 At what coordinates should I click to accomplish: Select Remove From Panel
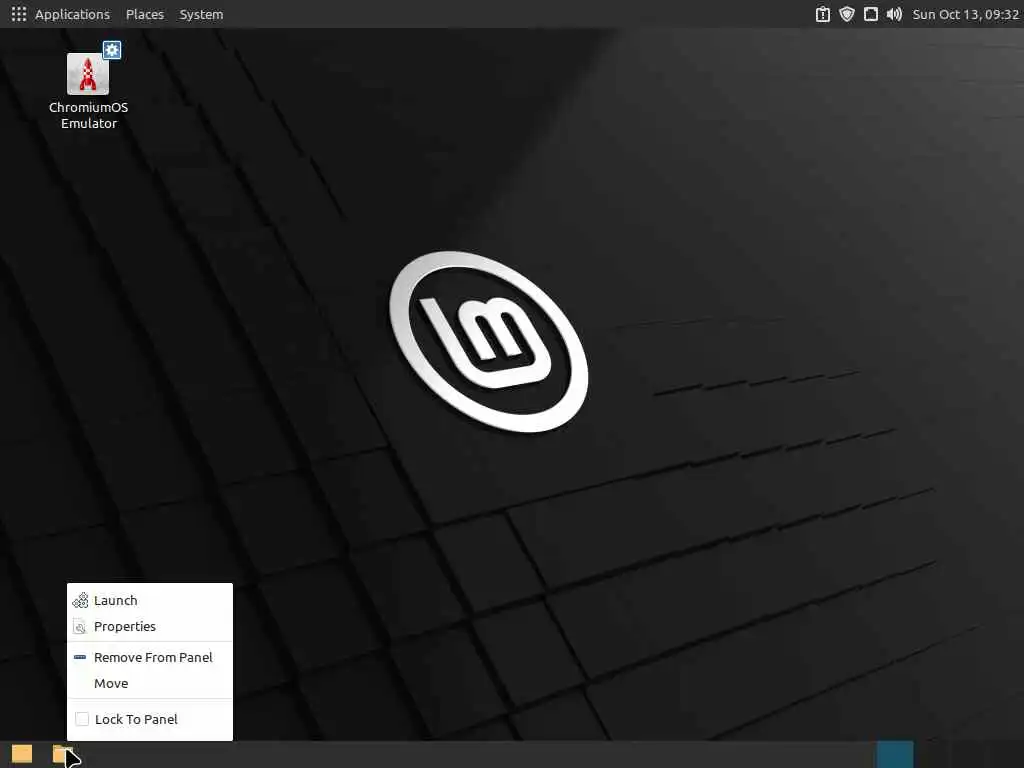(x=150, y=658)
